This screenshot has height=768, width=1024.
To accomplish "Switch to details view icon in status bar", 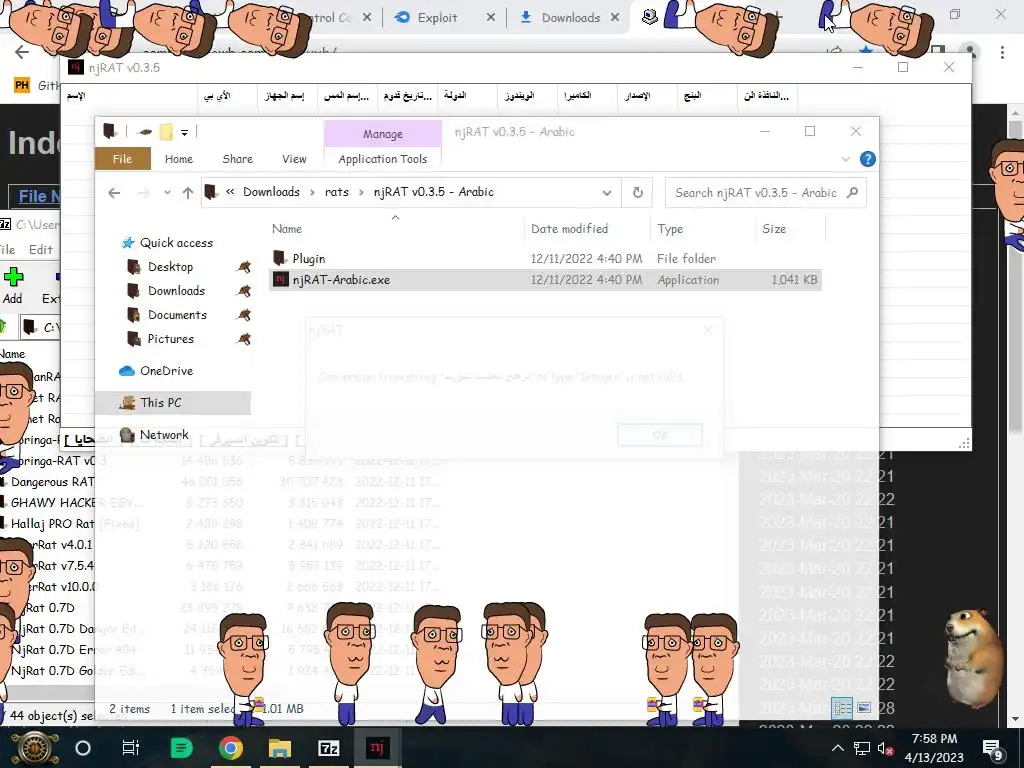I will click(x=842, y=708).
